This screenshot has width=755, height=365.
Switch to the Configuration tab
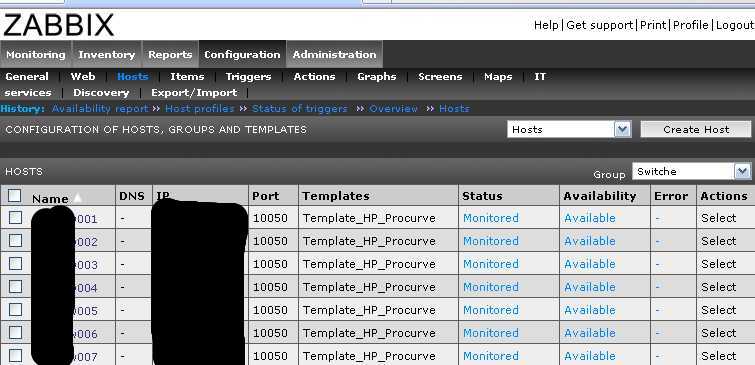(x=242, y=54)
